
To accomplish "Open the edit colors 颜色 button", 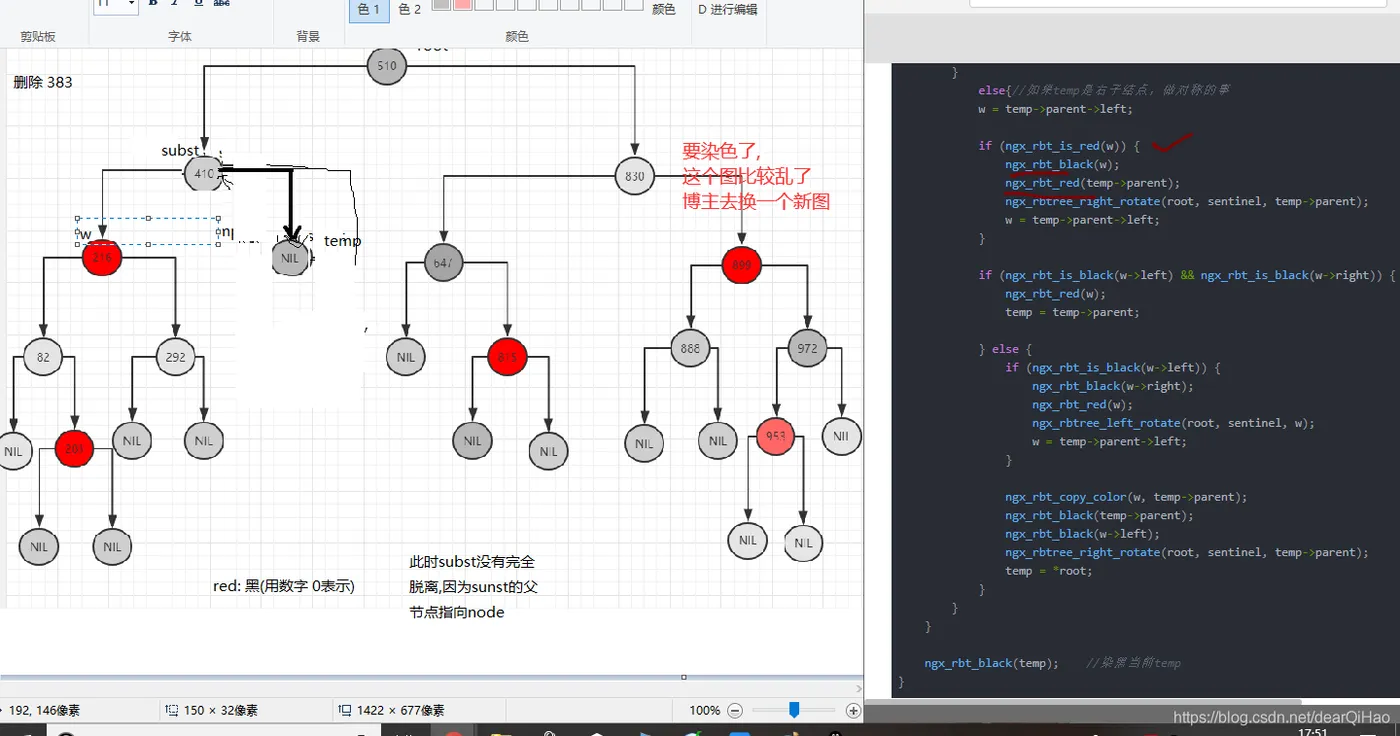I will click(664, 9).
